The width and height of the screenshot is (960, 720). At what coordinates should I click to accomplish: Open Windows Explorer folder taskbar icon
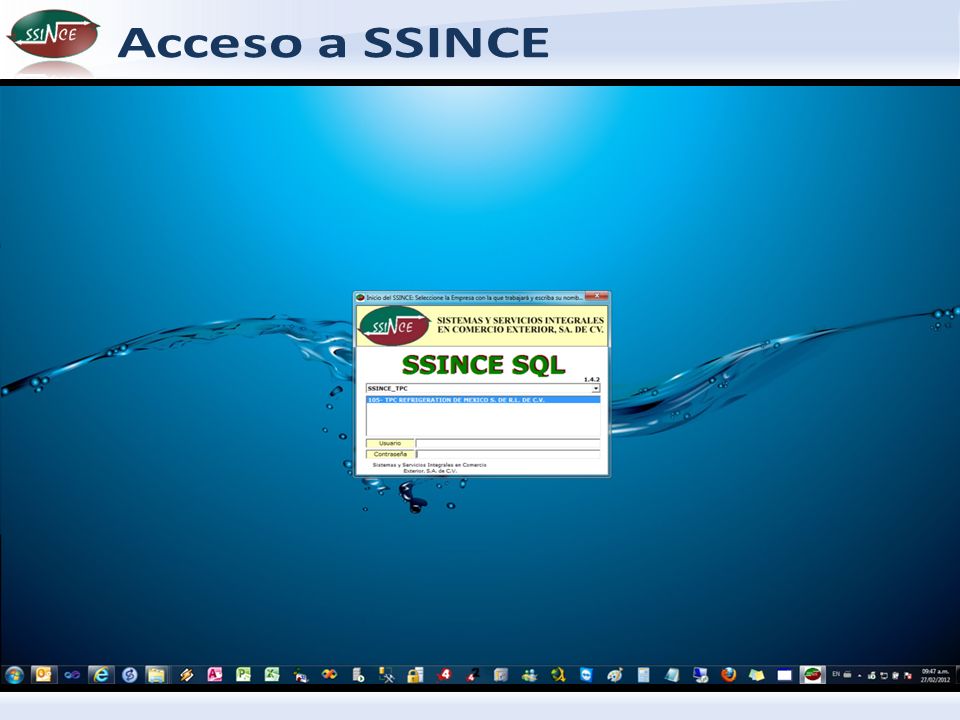coord(157,675)
